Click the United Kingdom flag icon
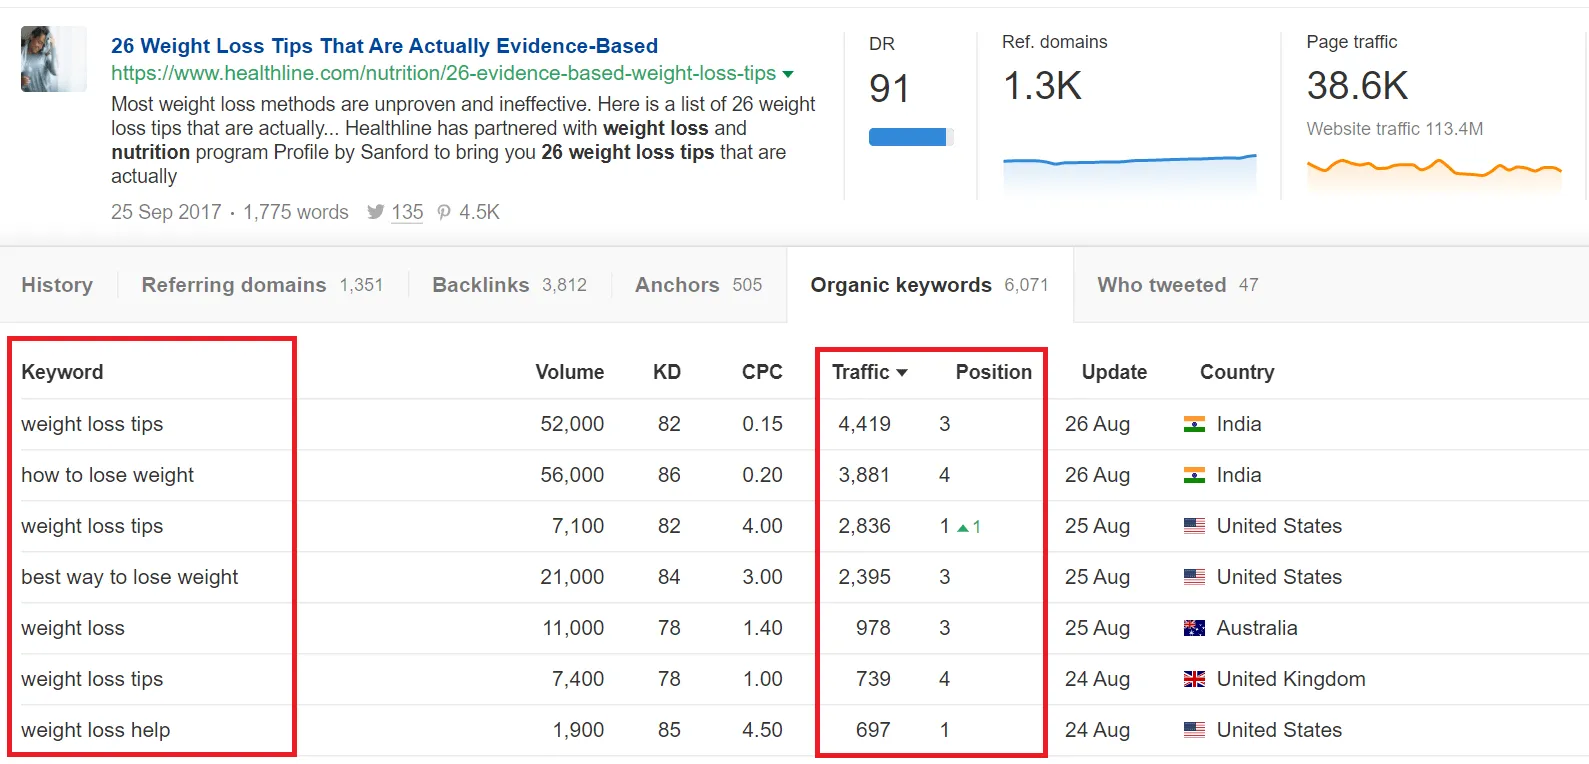Screen dimensions: 1589x764 point(1194,679)
